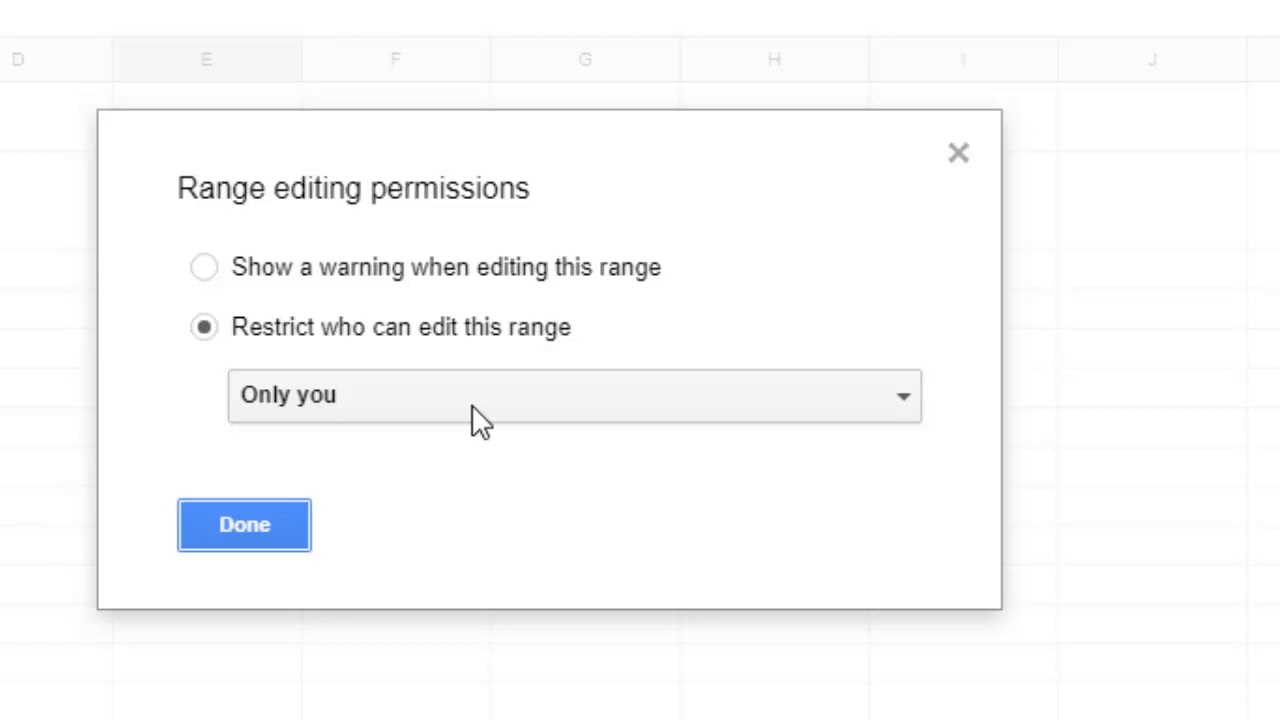This screenshot has width=1280, height=720.
Task: Click the arrow on the Only you combo box
Action: (903, 396)
